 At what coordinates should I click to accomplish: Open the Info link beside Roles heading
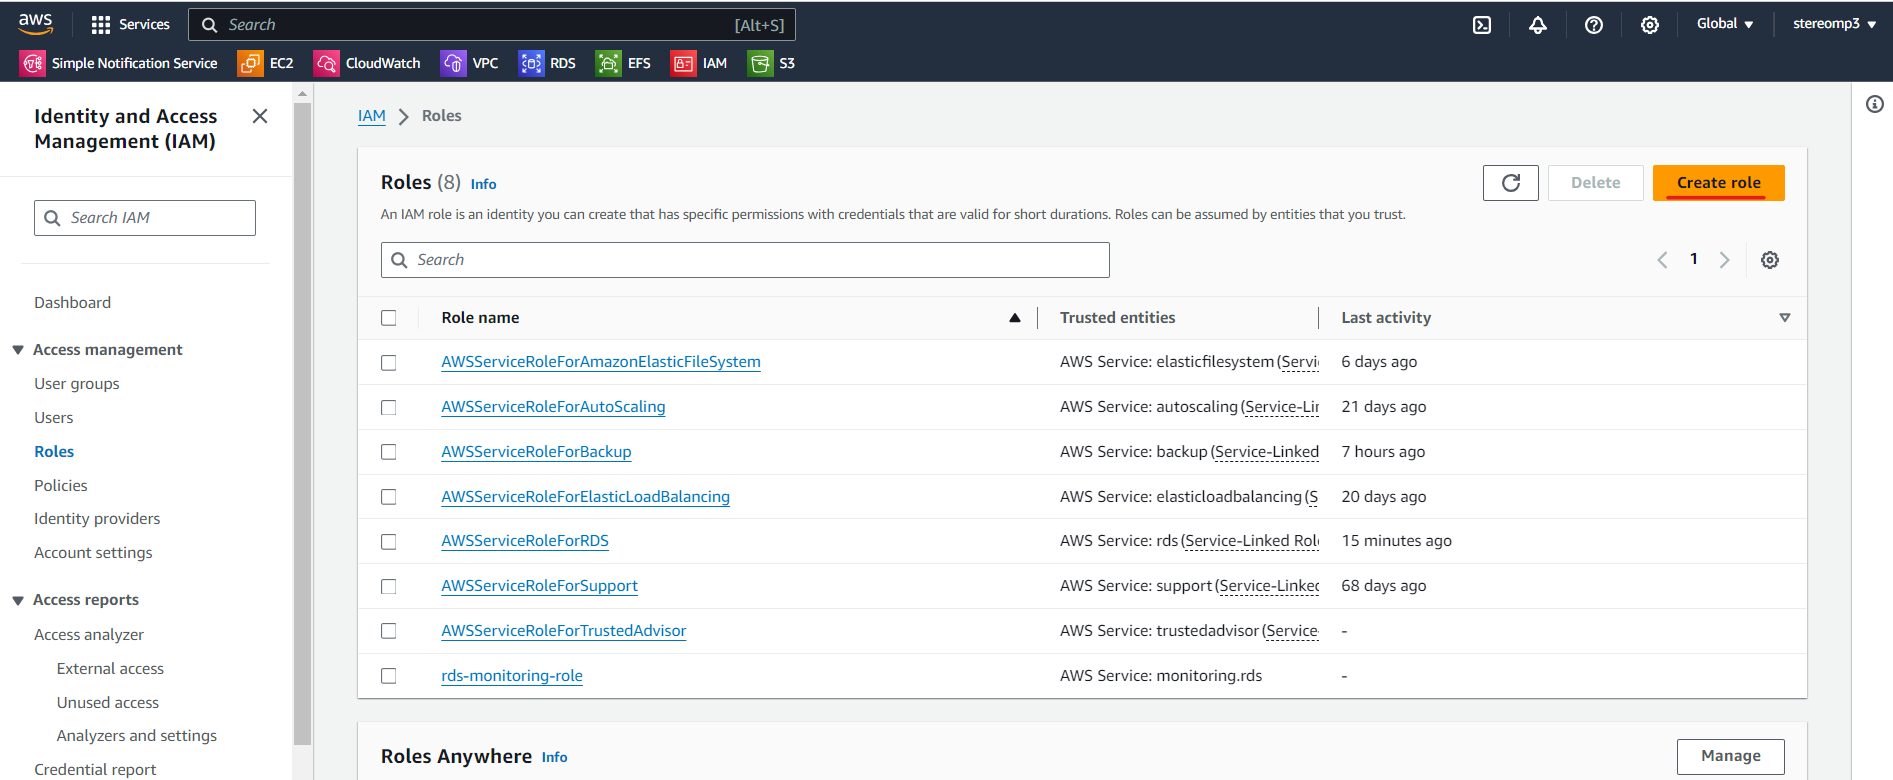point(484,184)
